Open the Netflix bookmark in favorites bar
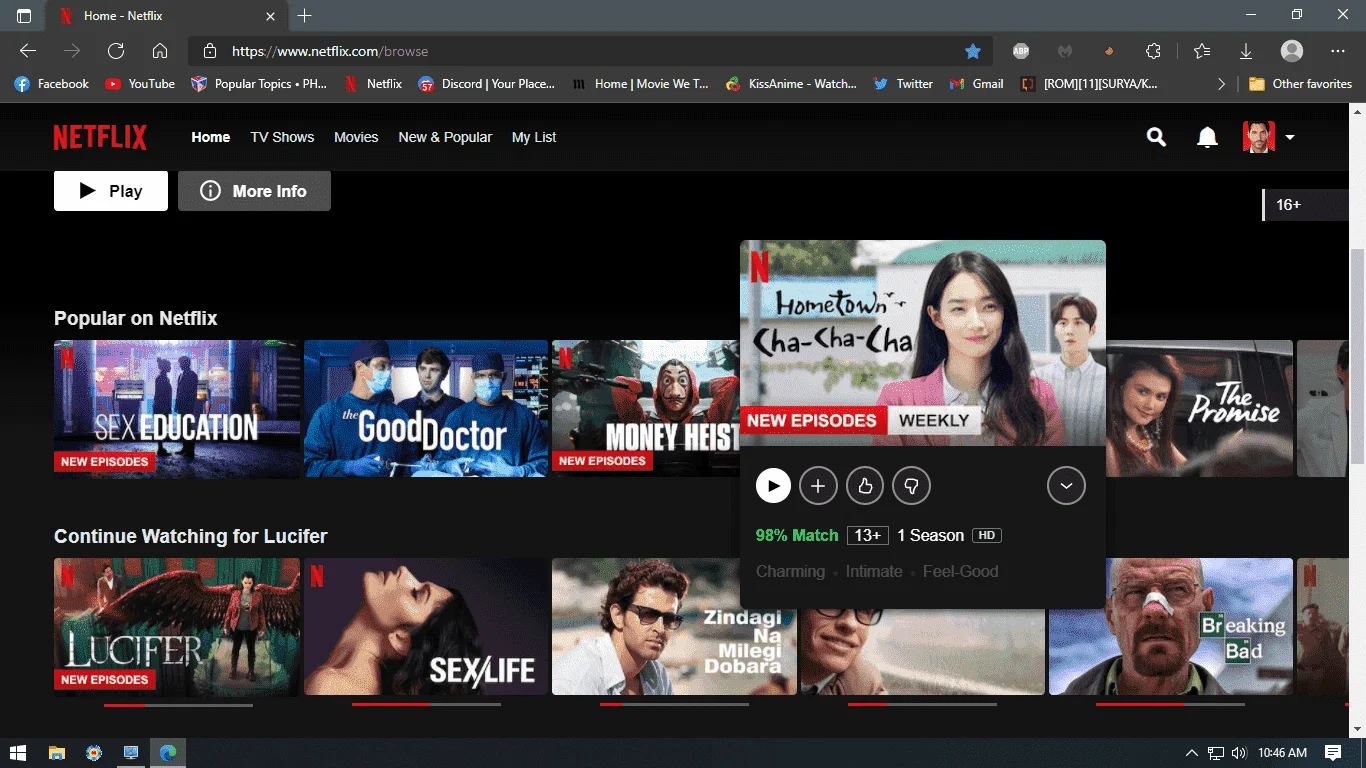The width and height of the screenshot is (1366, 768). tap(373, 84)
